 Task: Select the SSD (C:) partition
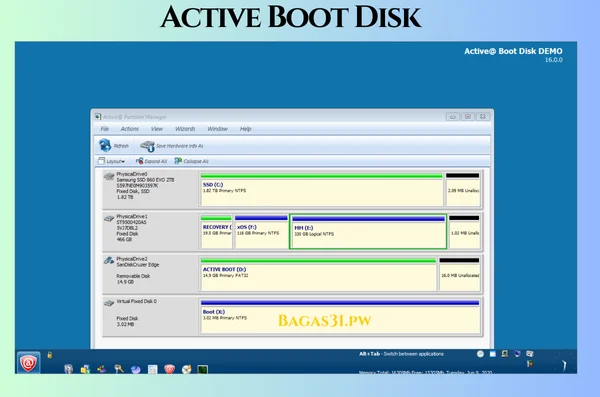(x=321, y=190)
